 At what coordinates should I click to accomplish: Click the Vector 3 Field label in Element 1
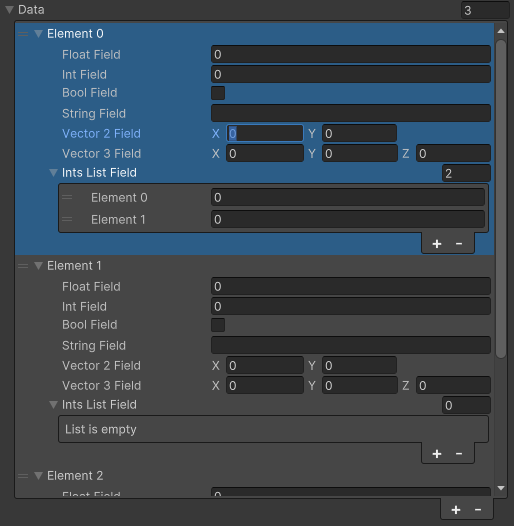(x=101, y=385)
